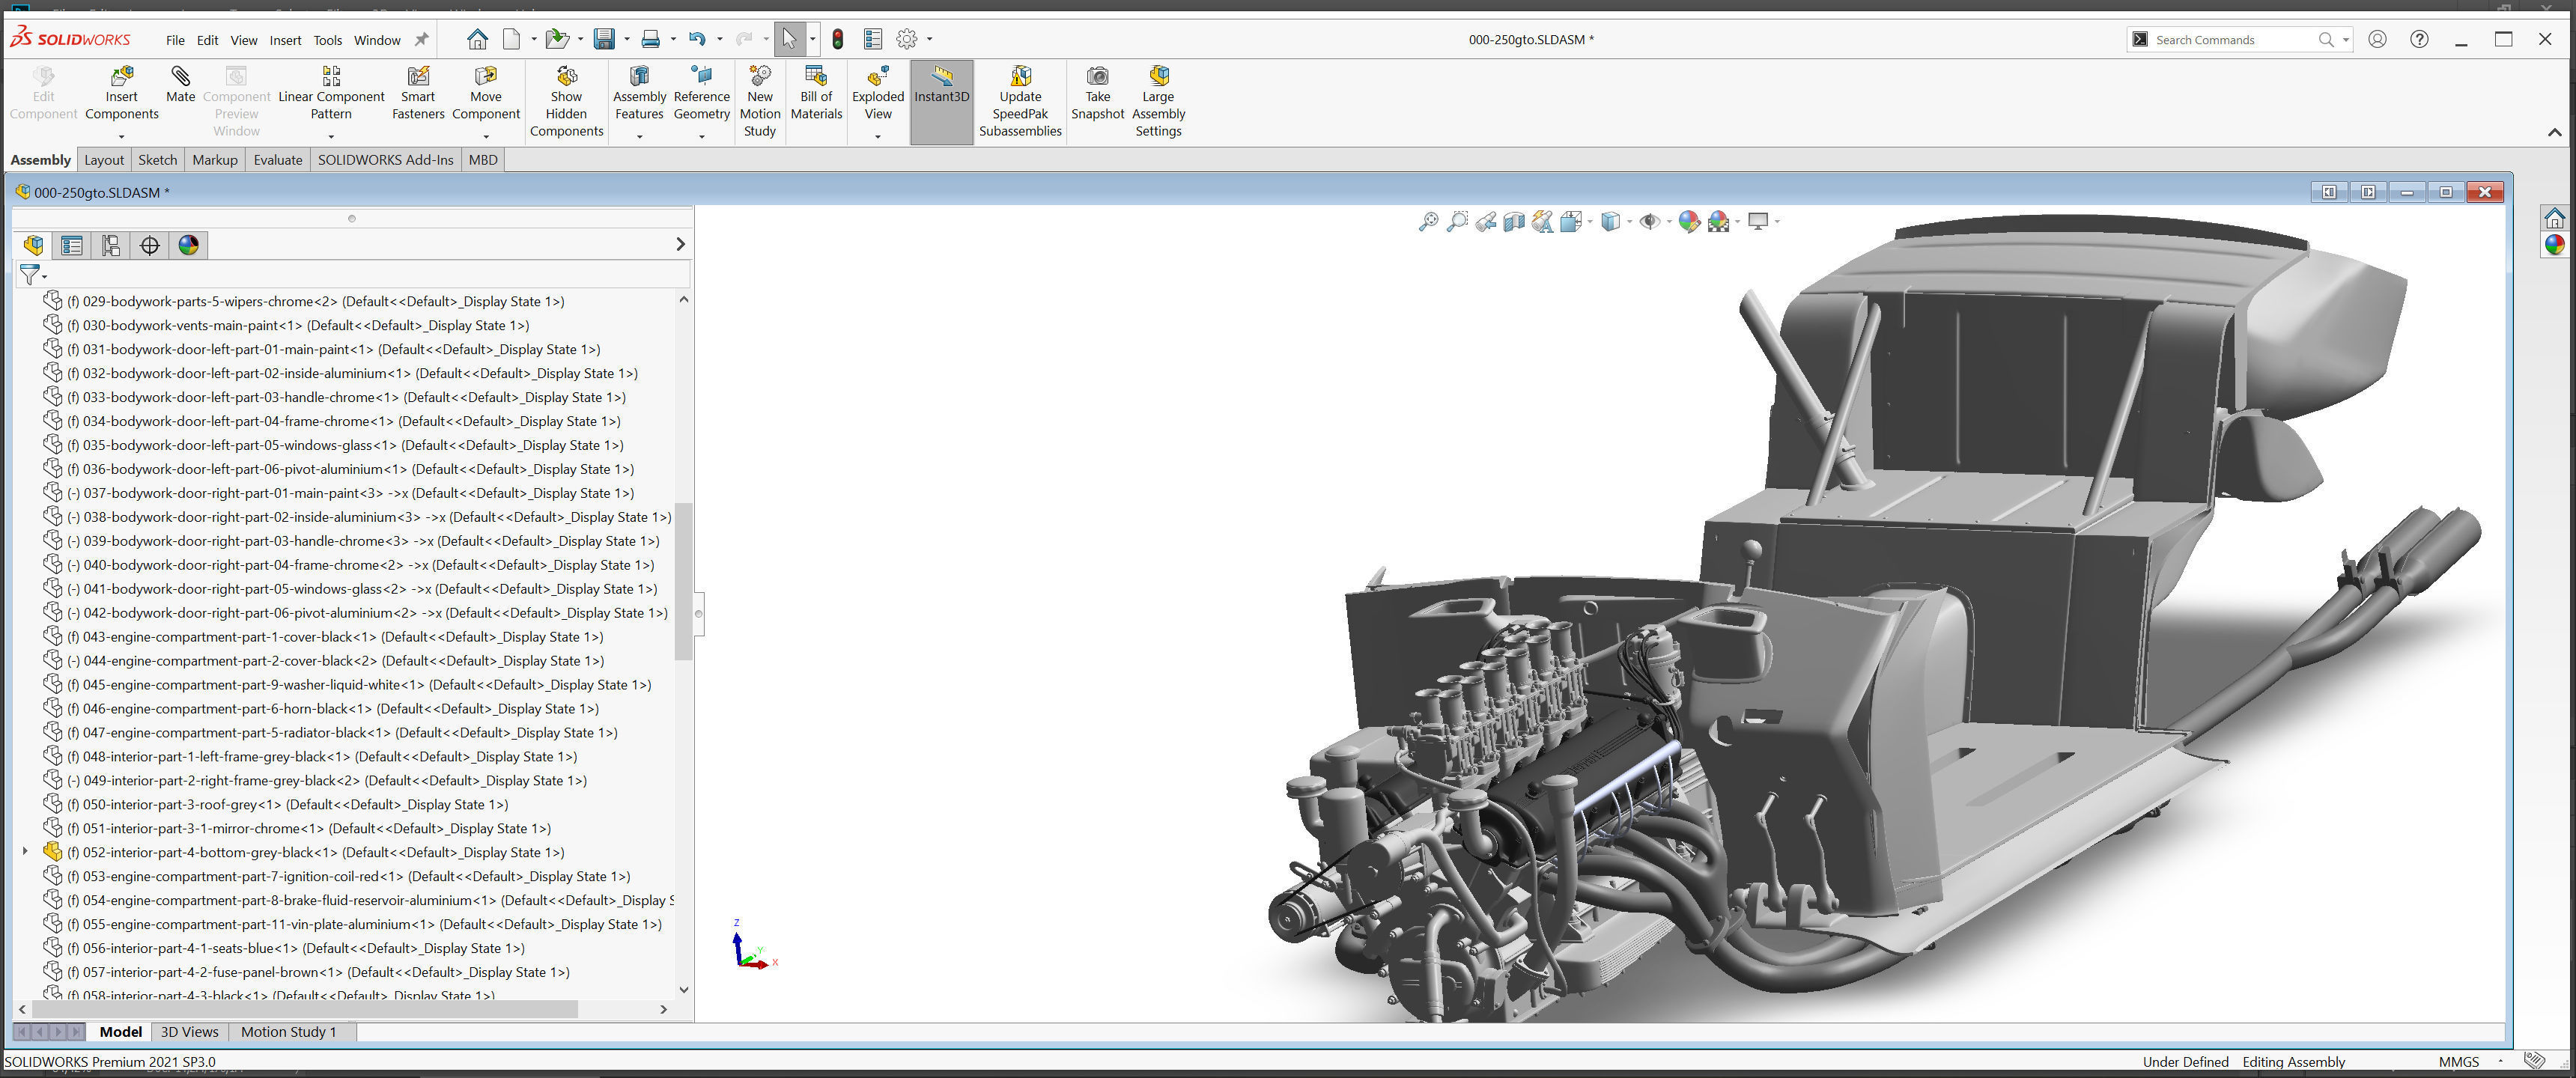Screen dimensions: 2576x1078
Task: Click the Search Commands input field
Action: 2230,40
